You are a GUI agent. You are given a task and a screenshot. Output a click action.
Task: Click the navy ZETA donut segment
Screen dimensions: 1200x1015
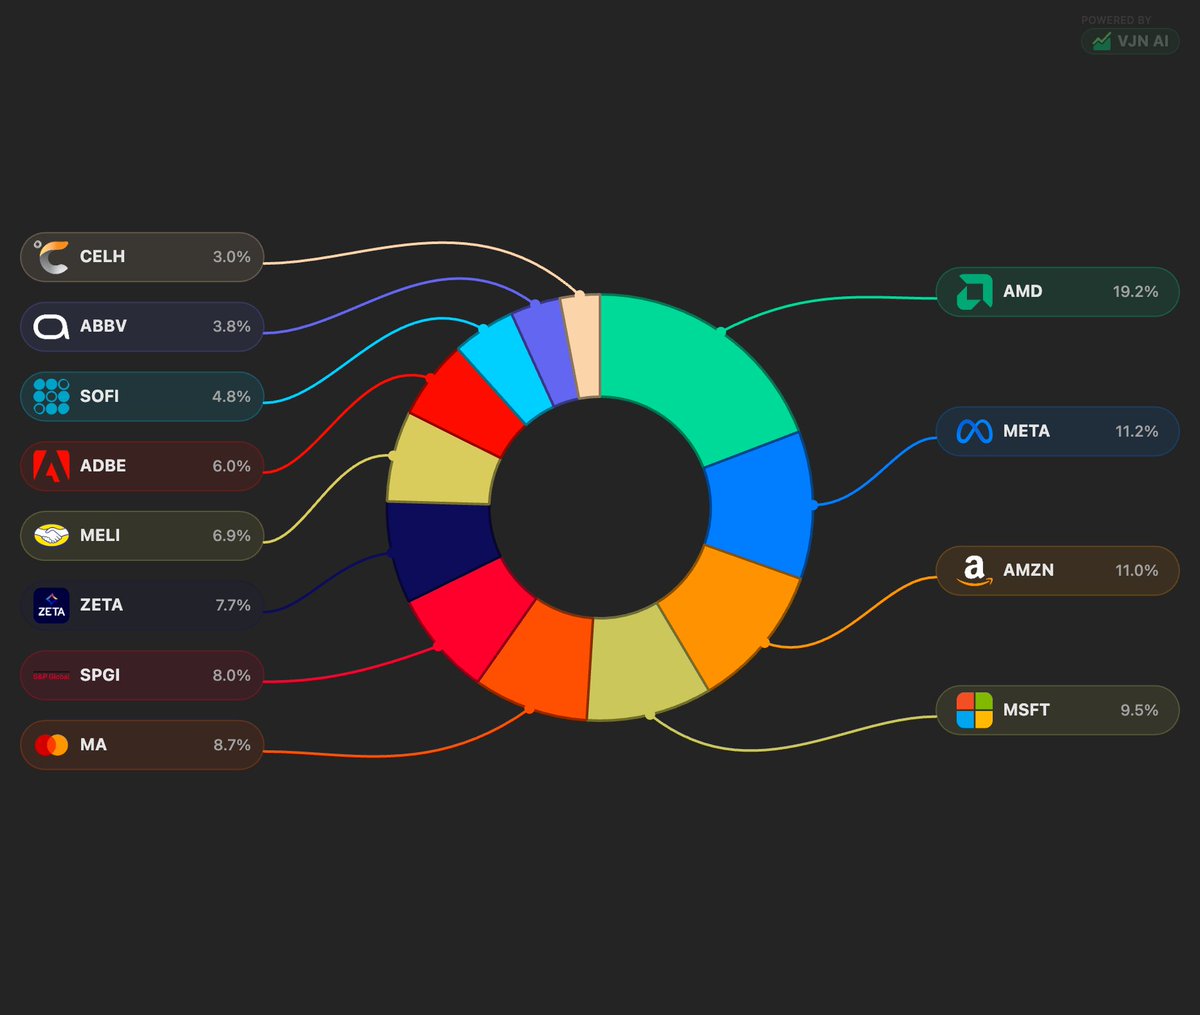pyautogui.click(x=438, y=546)
